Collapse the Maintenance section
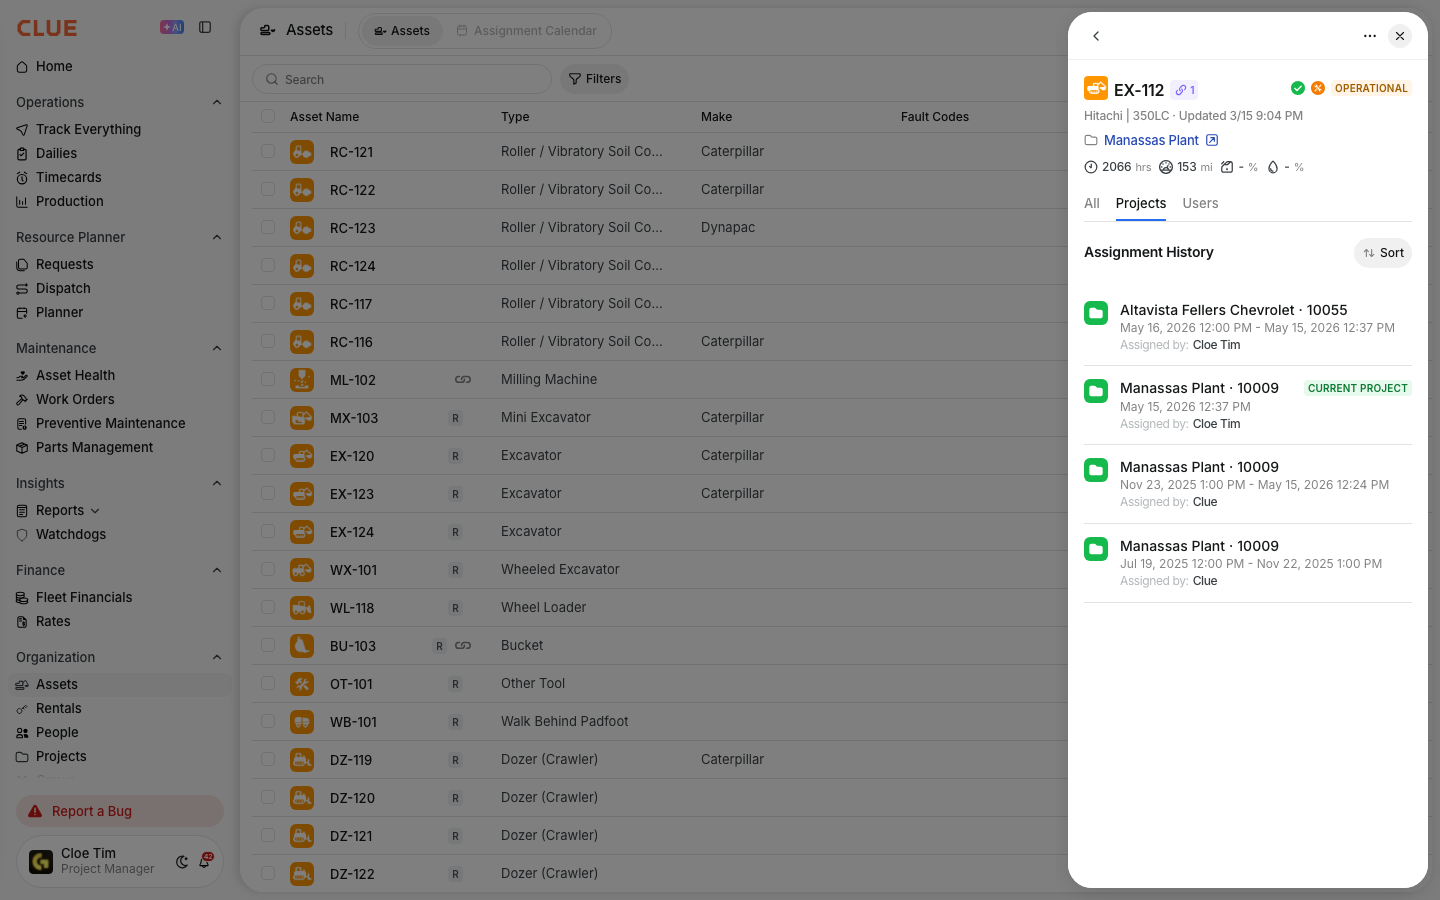This screenshot has width=1440, height=900. (x=217, y=348)
